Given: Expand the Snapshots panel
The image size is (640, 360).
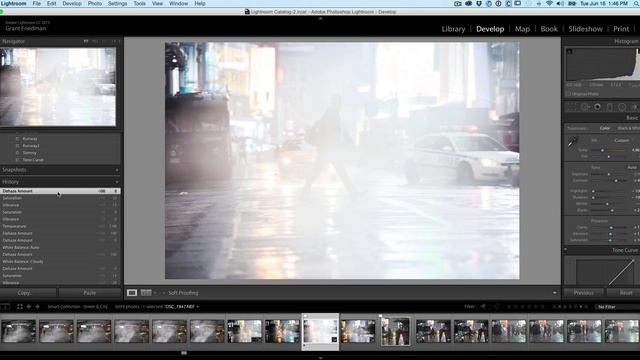Looking at the screenshot, I should 60,170.
